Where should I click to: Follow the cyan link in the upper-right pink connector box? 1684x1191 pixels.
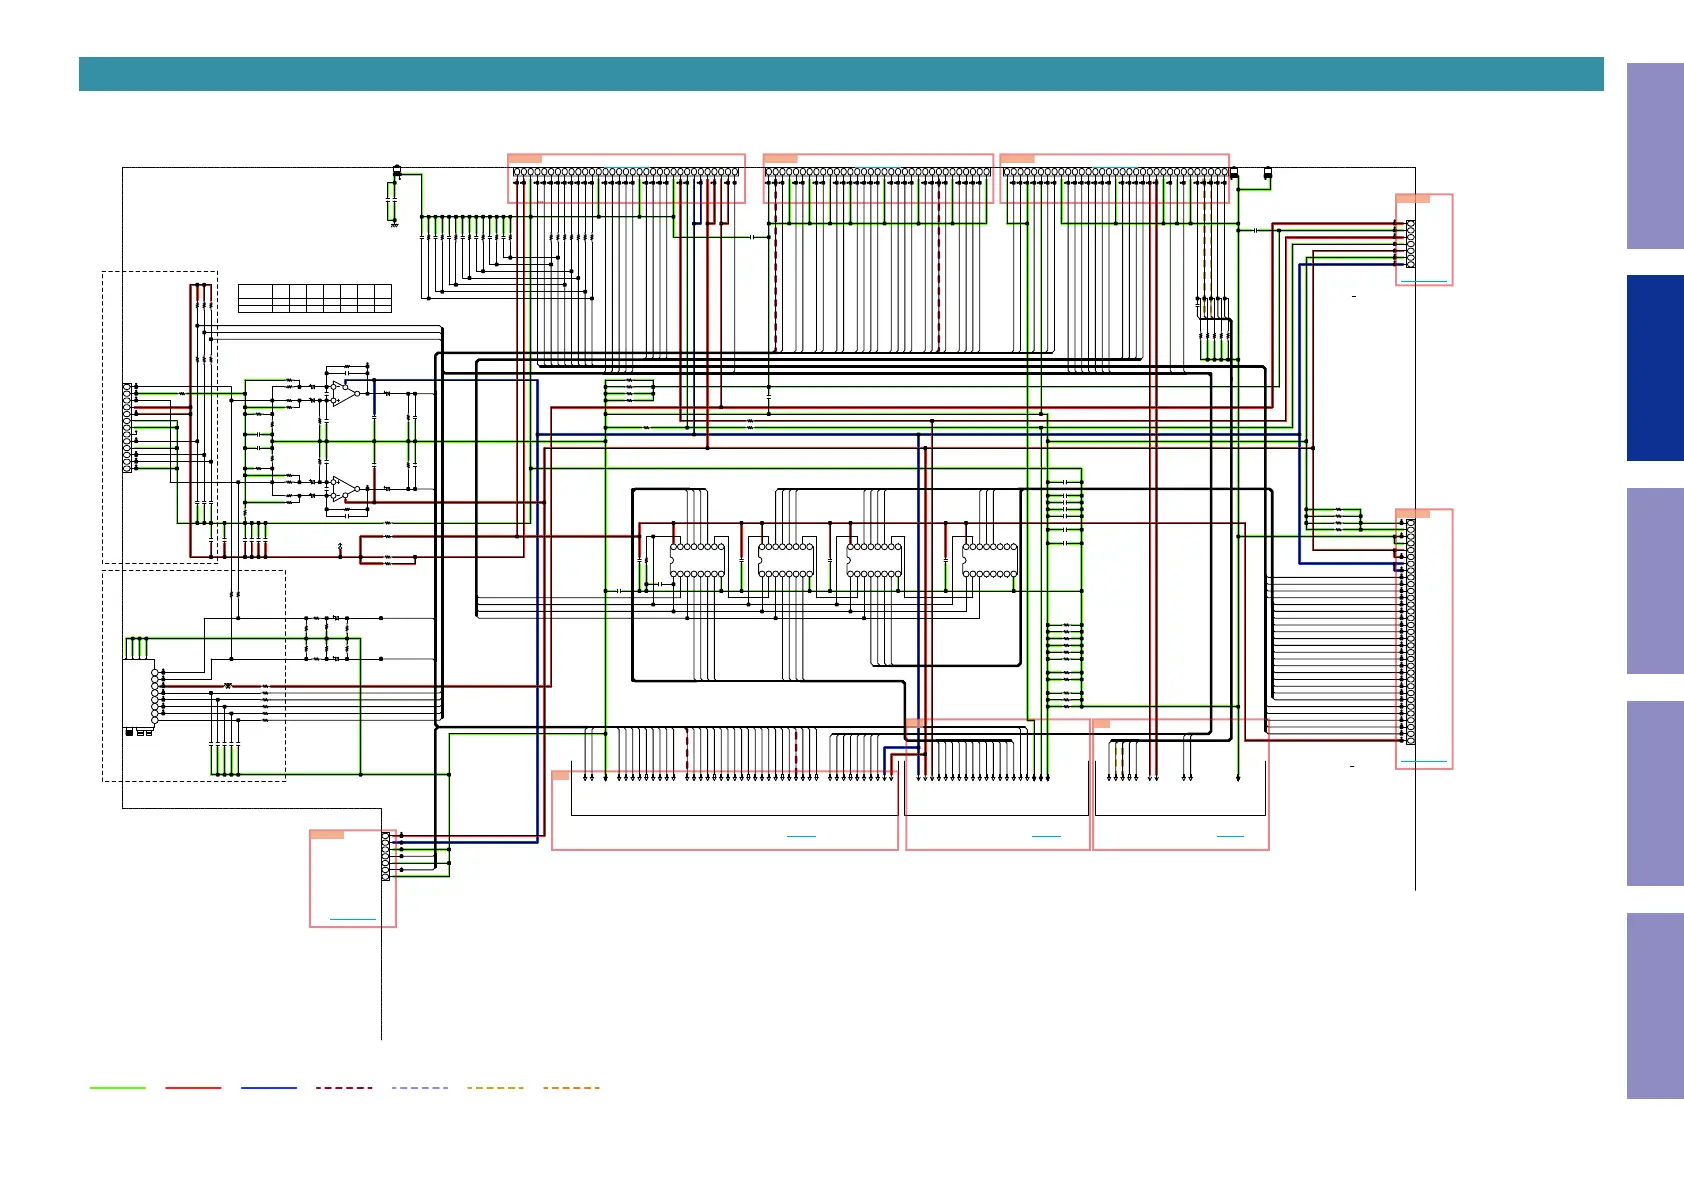click(1423, 282)
